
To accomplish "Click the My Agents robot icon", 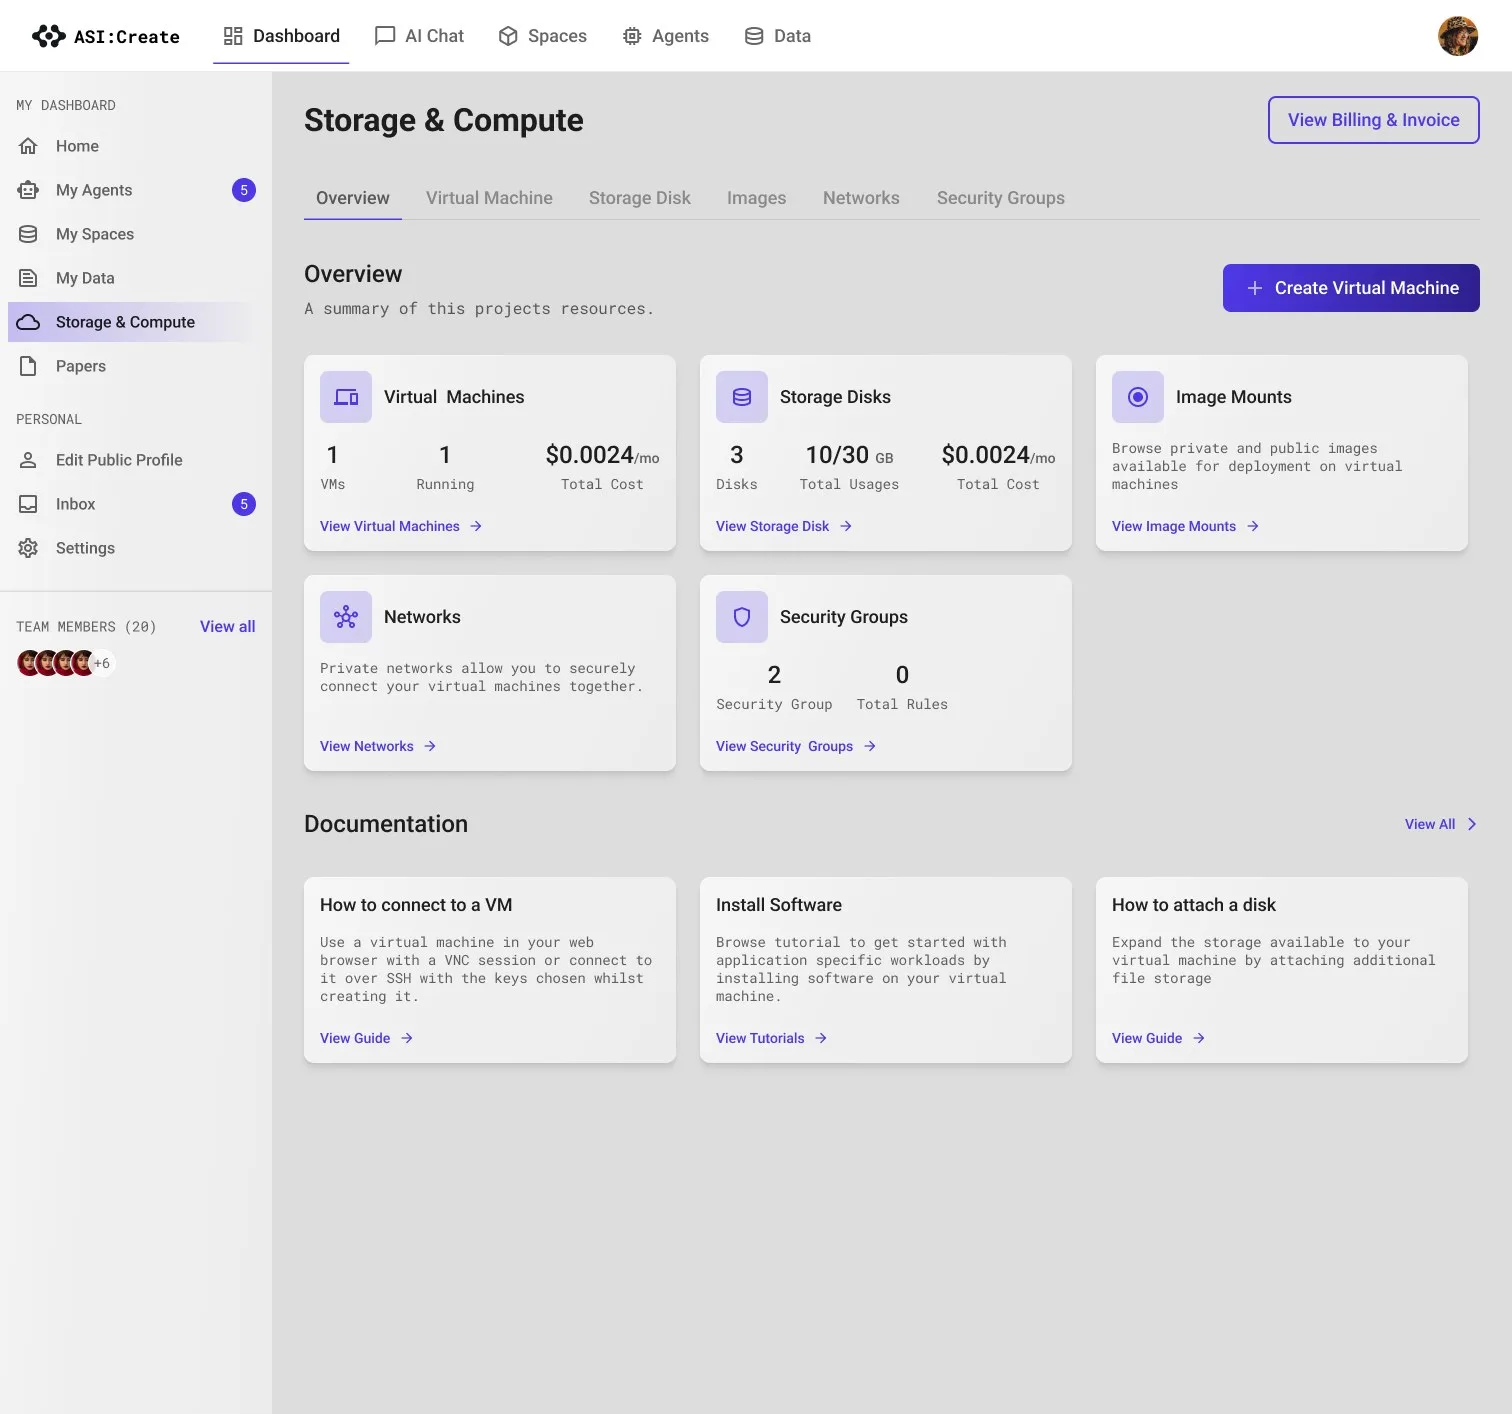I will [28, 190].
